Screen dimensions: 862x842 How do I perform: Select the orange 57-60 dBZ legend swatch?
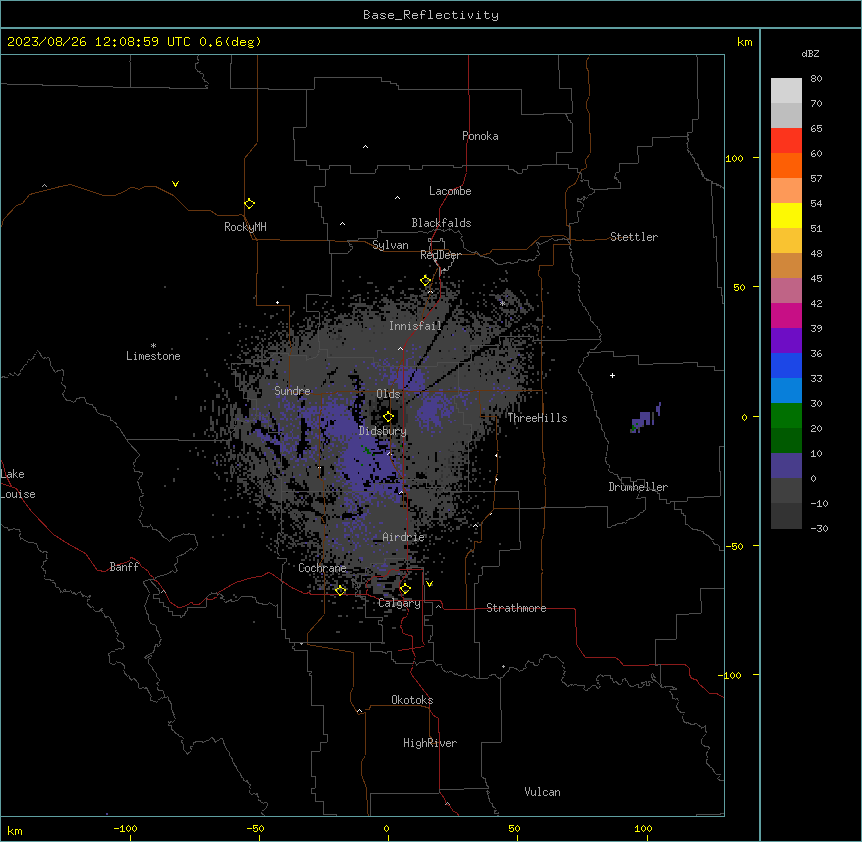[x=786, y=165]
